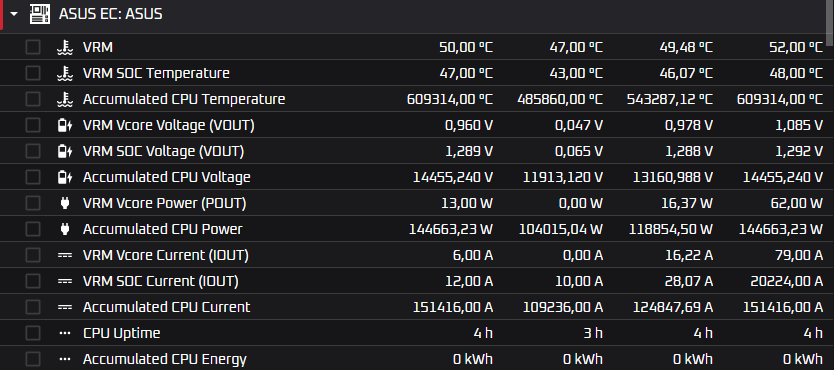The image size is (834, 370).
Task: Click the Vcore power value 62,00 W
Action: click(796, 203)
